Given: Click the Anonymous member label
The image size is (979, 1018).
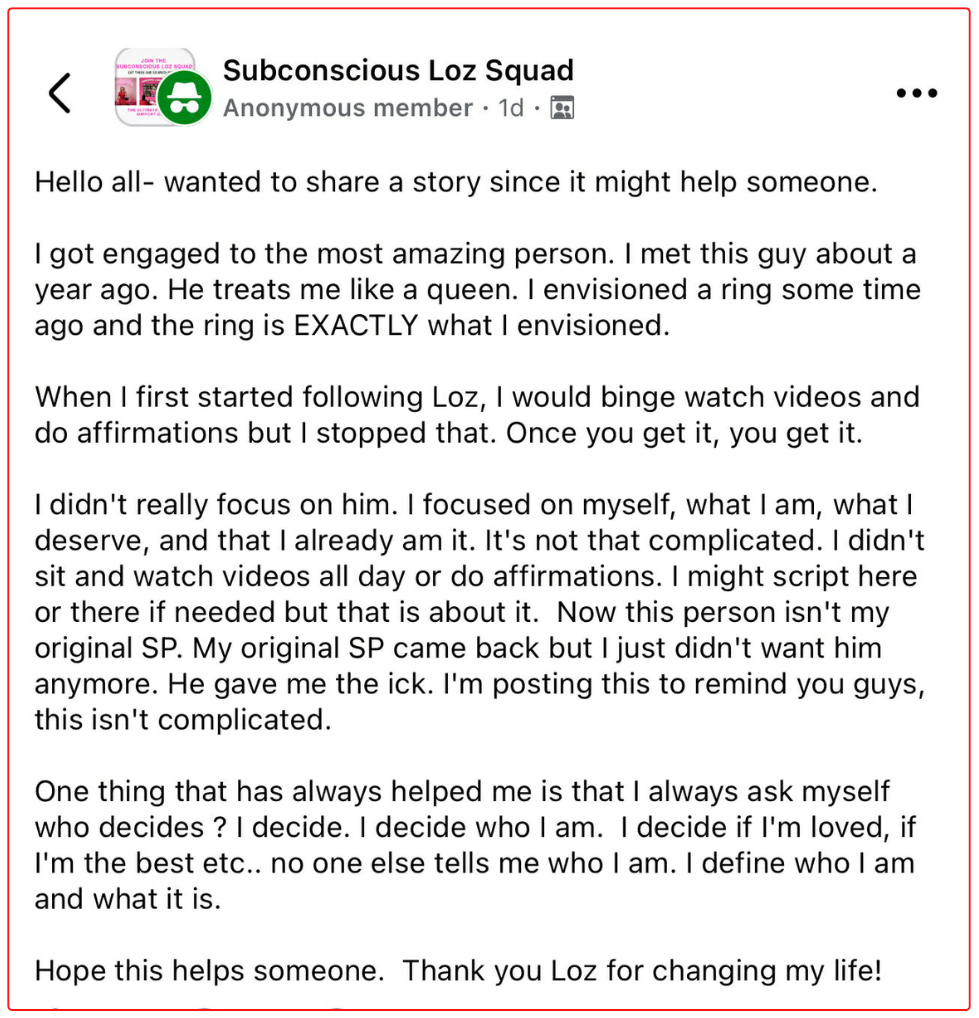Looking at the screenshot, I should pyautogui.click(x=347, y=108).
